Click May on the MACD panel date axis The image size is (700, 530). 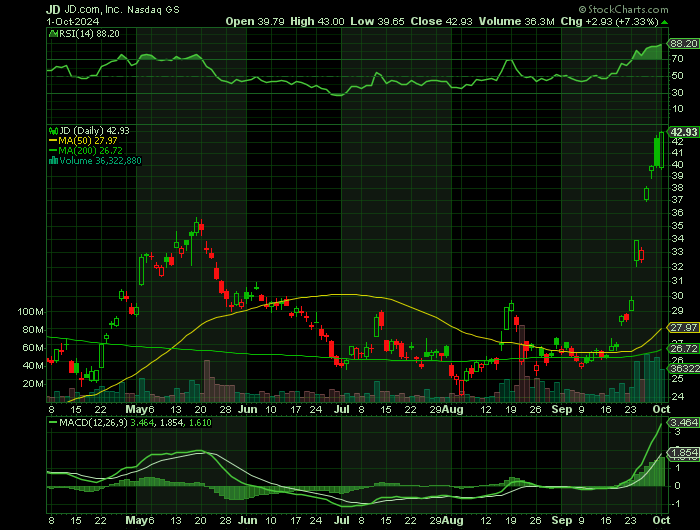[136, 521]
